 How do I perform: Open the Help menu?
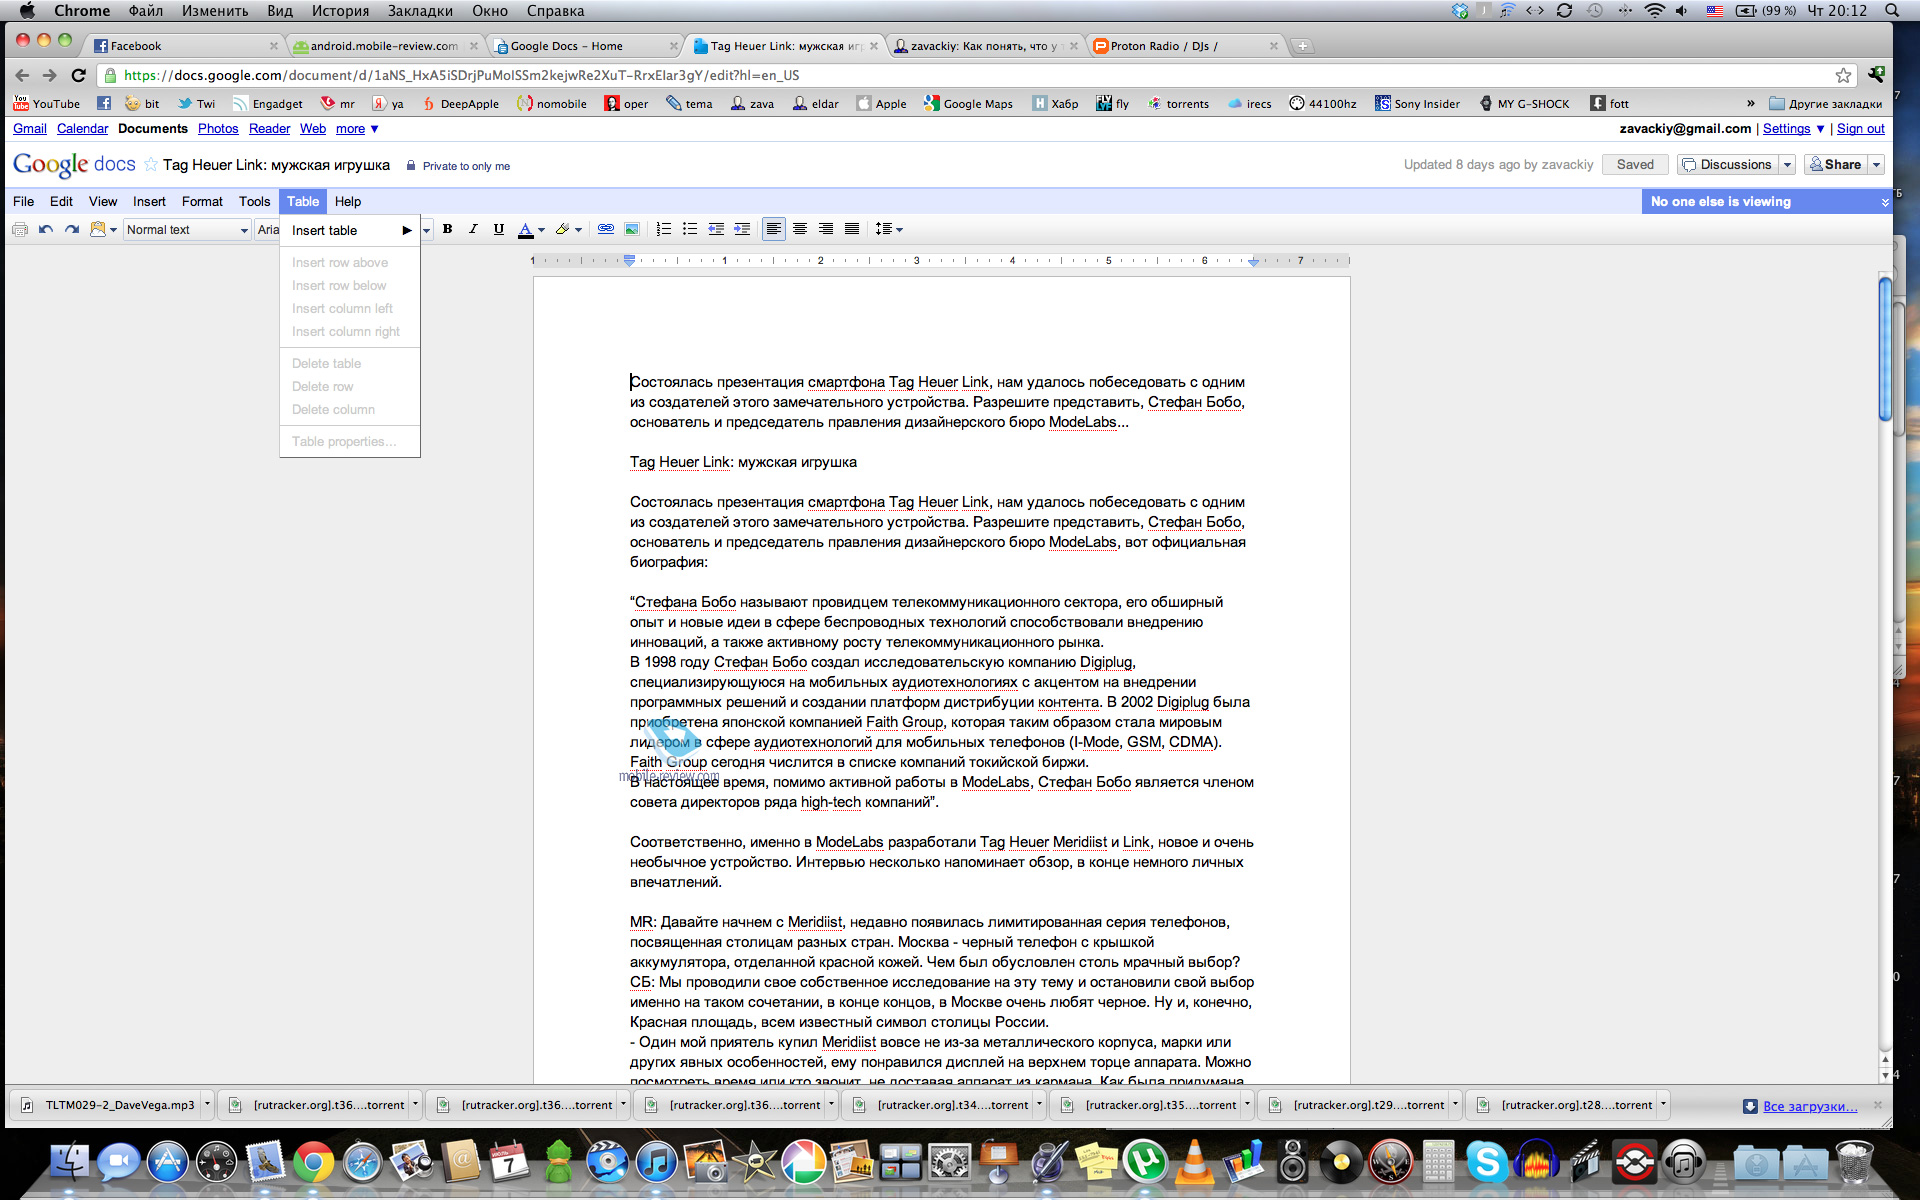(348, 202)
